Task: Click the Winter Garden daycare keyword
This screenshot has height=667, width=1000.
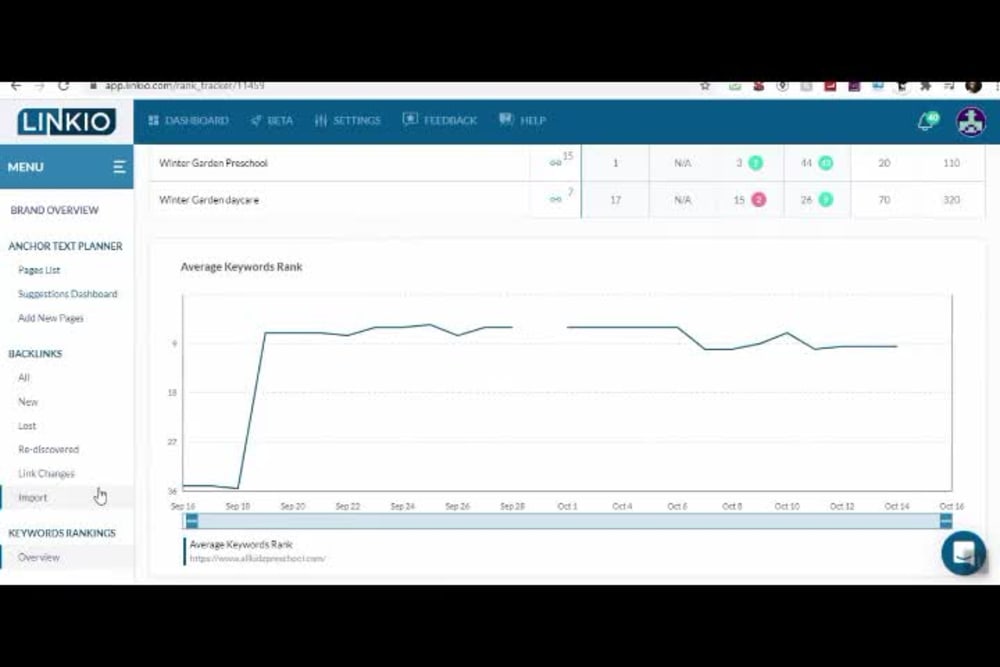Action: (x=209, y=200)
